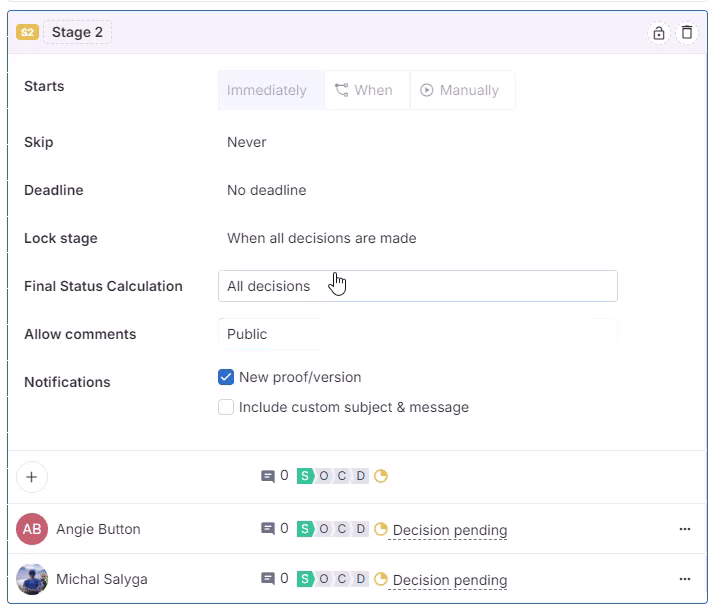Click the plus icon to add reviewer
724x612 pixels.
pyautogui.click(x=32, y=477)
